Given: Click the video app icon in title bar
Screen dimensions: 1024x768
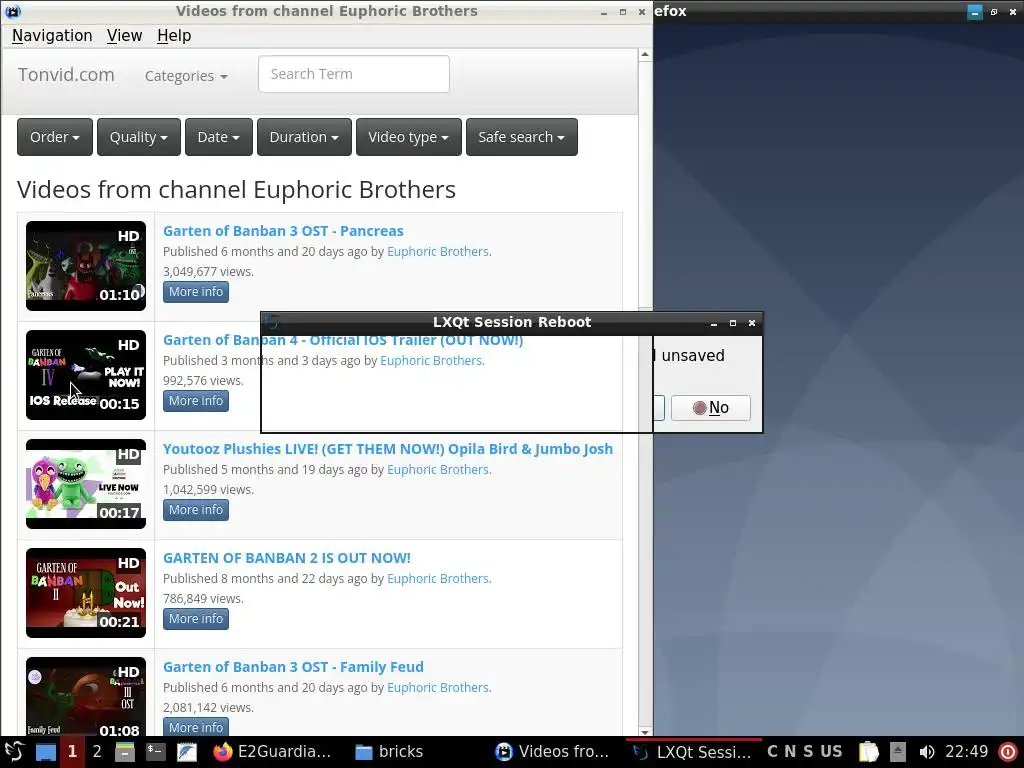Looking at the screenshot, I should tap(12, 11).
